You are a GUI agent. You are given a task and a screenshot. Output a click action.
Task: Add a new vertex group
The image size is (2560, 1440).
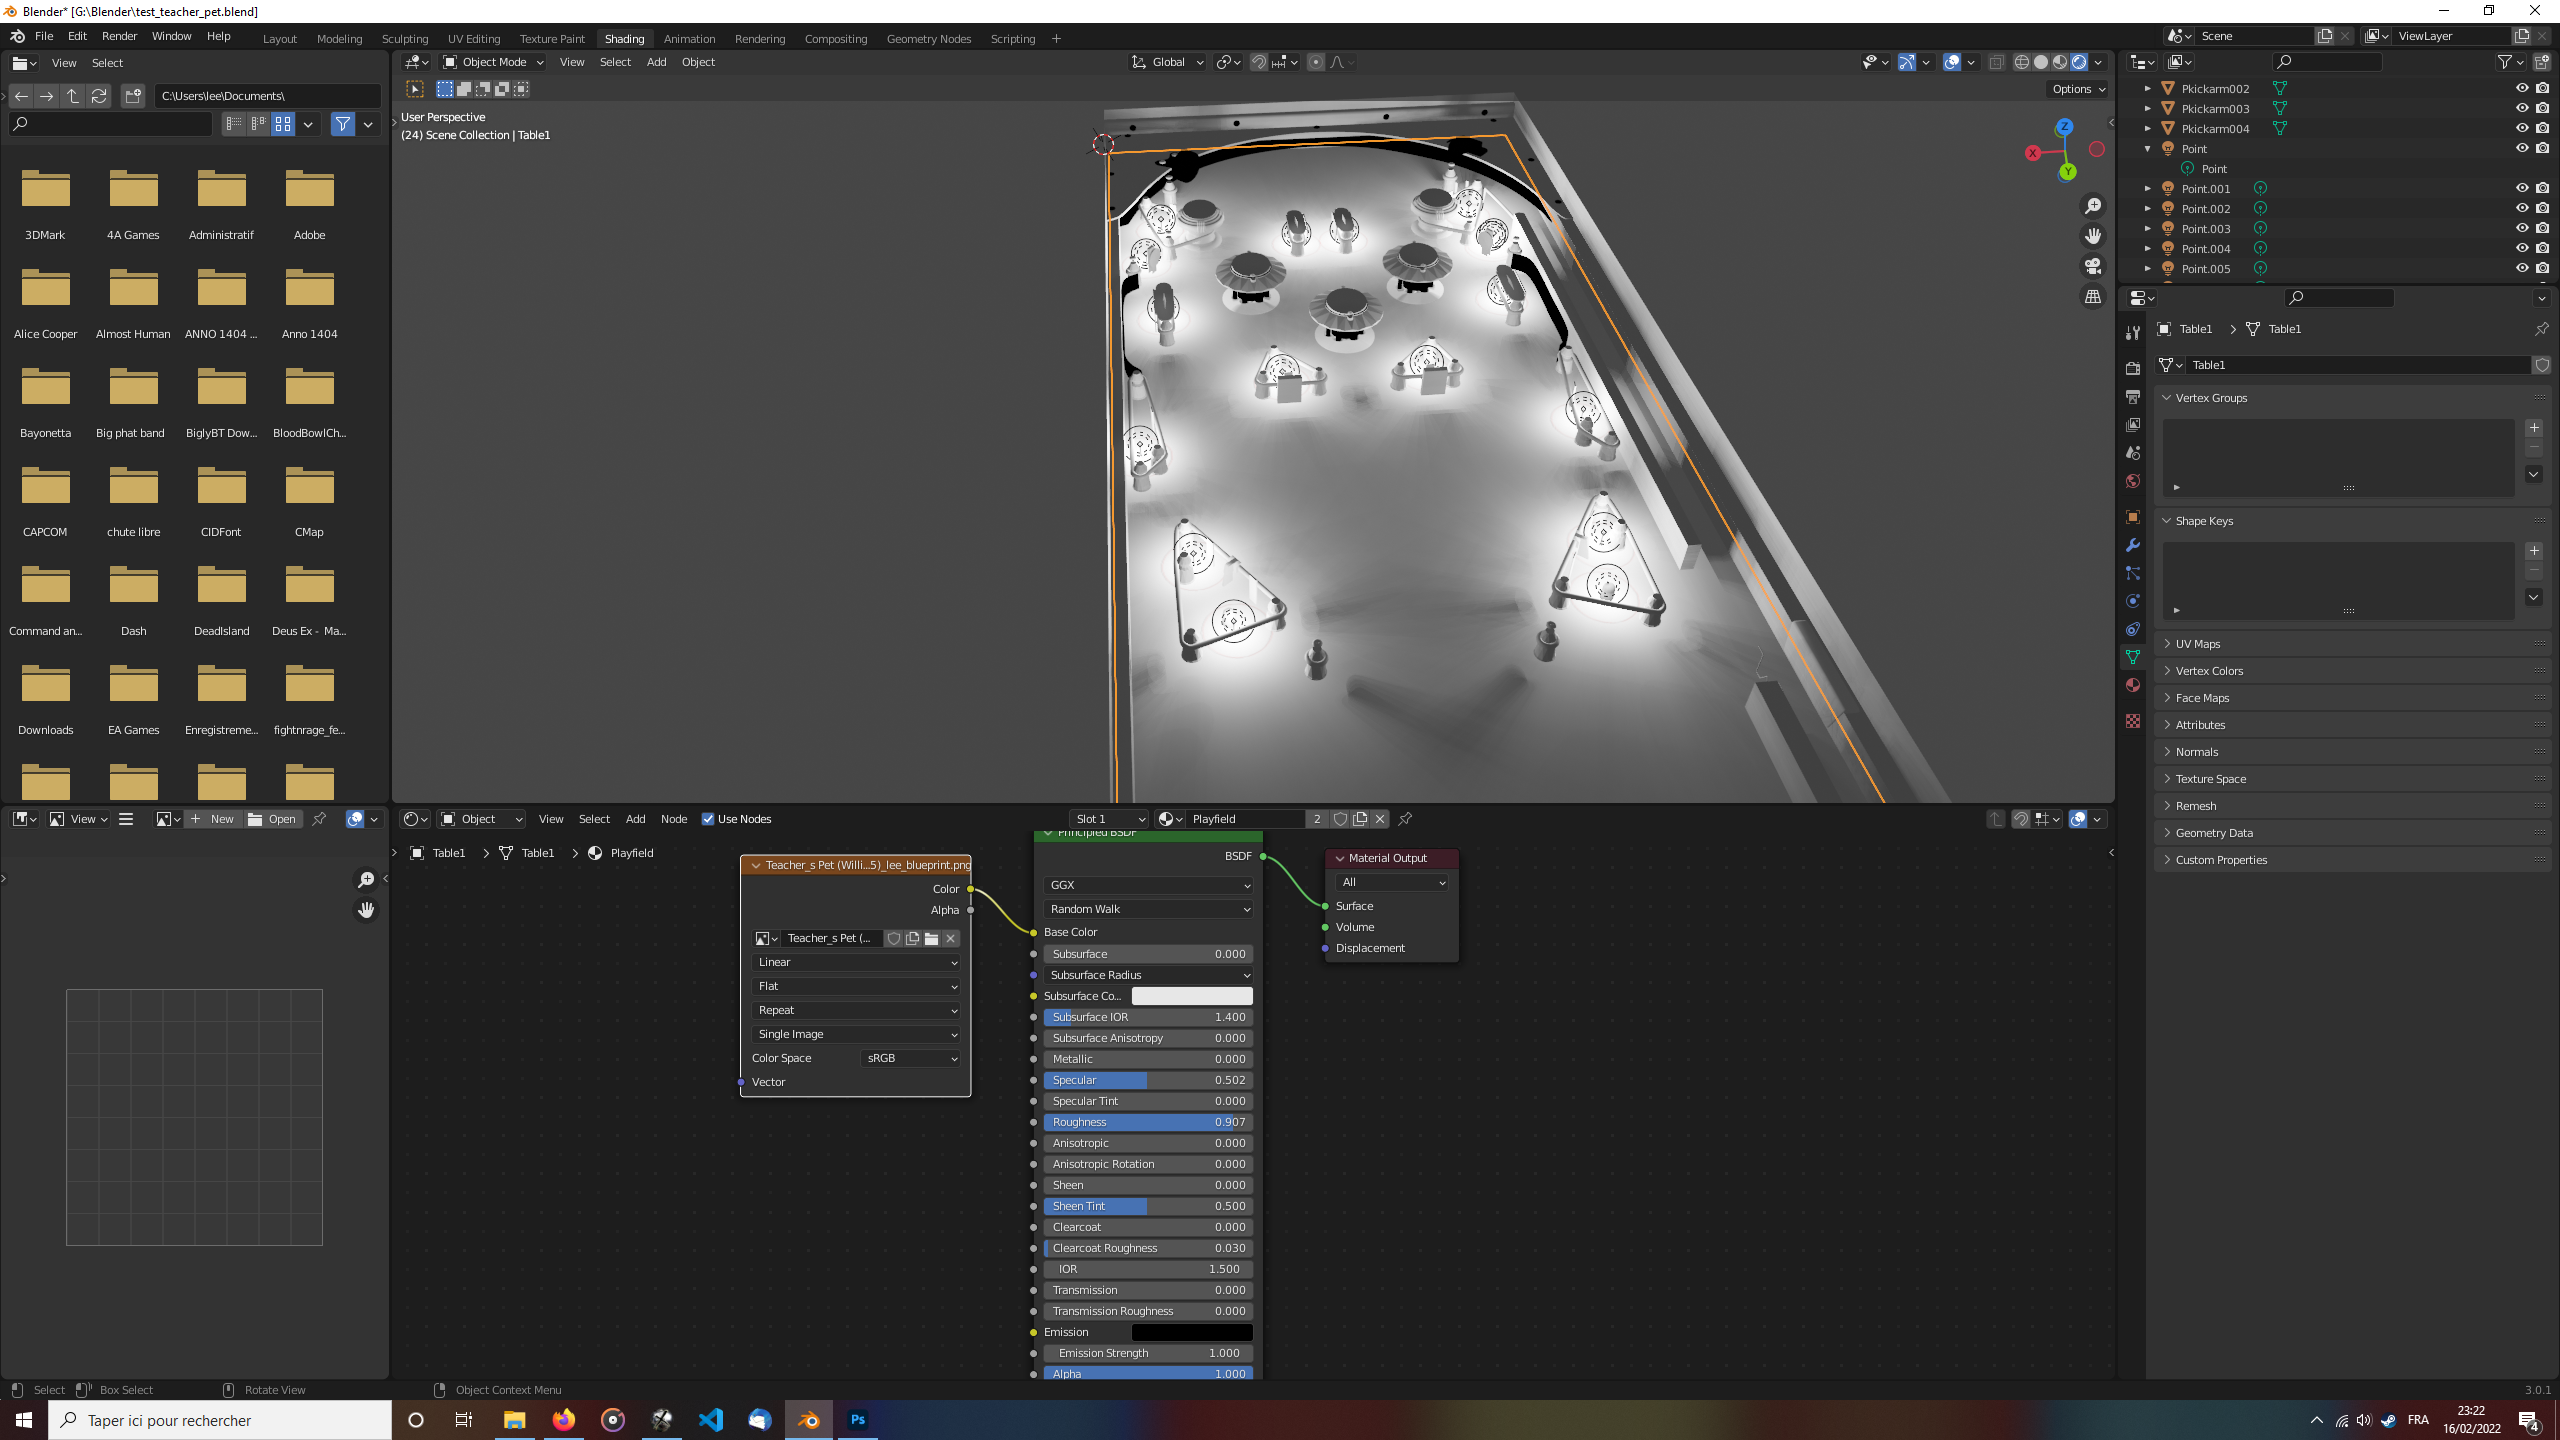click(2534, 428)
